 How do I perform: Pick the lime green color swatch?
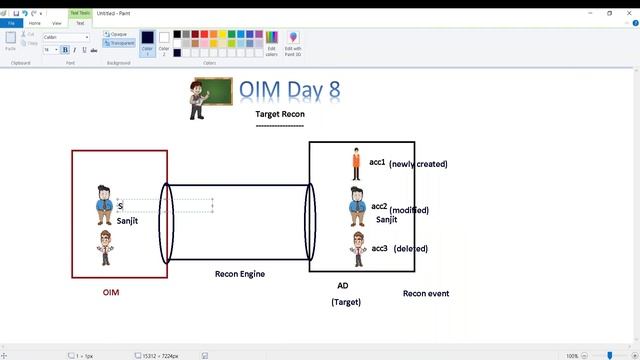coord(231,43)
